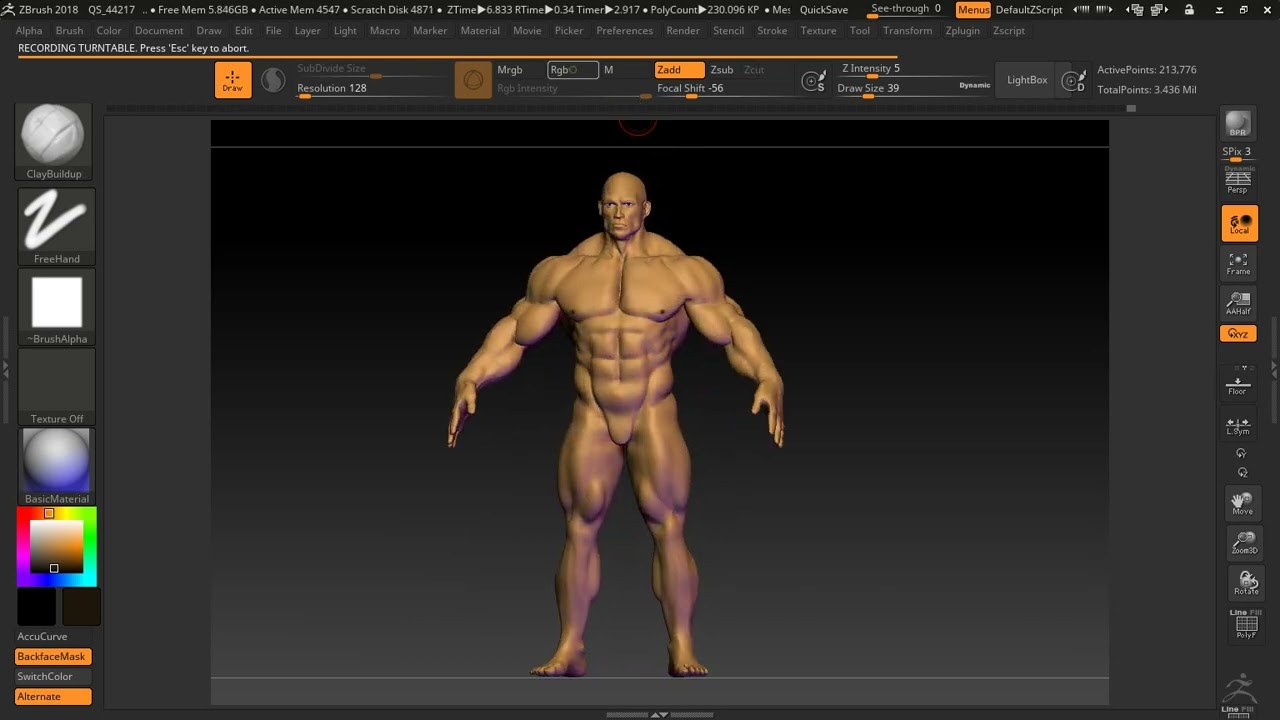Toggle interface lock icon
Screen dimensions: 1280x720
tap(1189, 10)
